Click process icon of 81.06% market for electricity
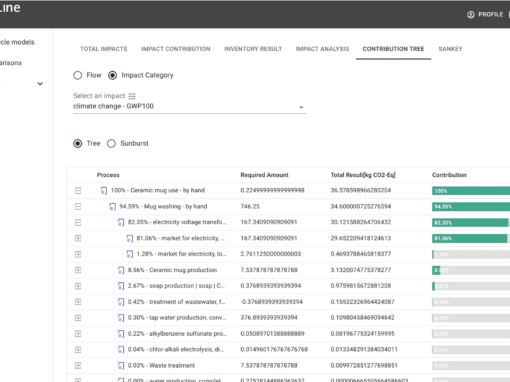 point(130,238)
